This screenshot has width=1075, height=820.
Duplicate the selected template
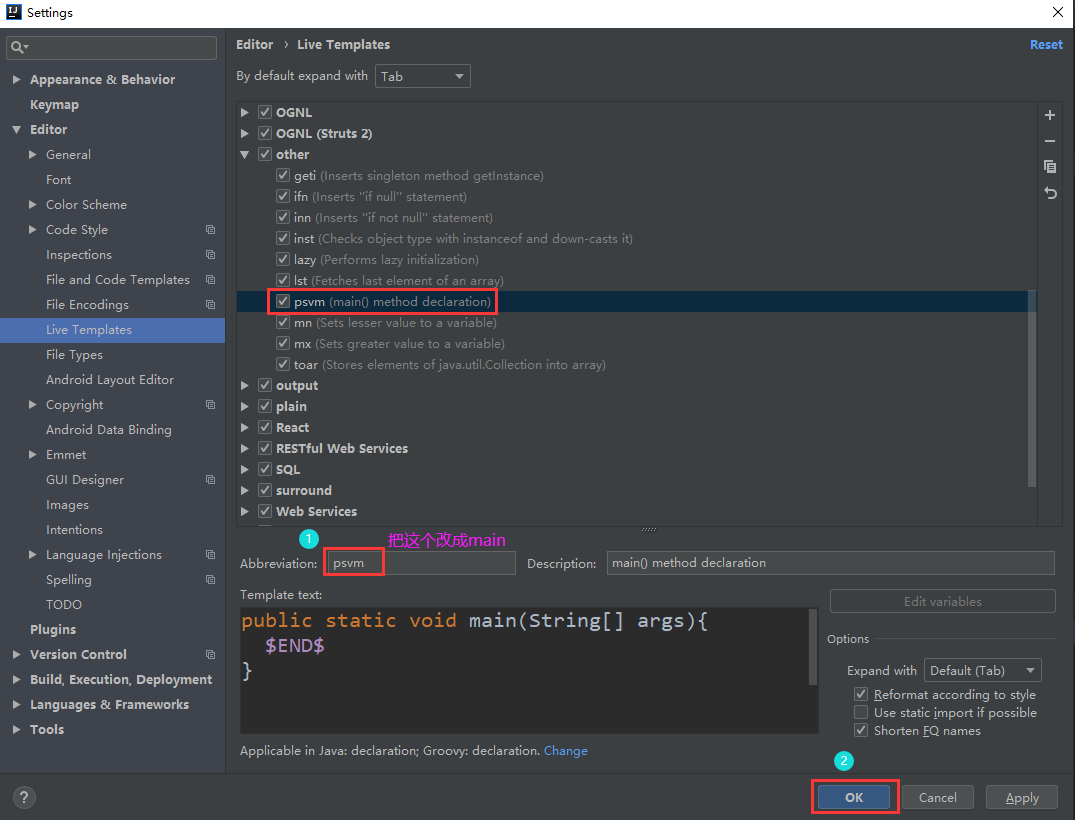click(1049, 167)
